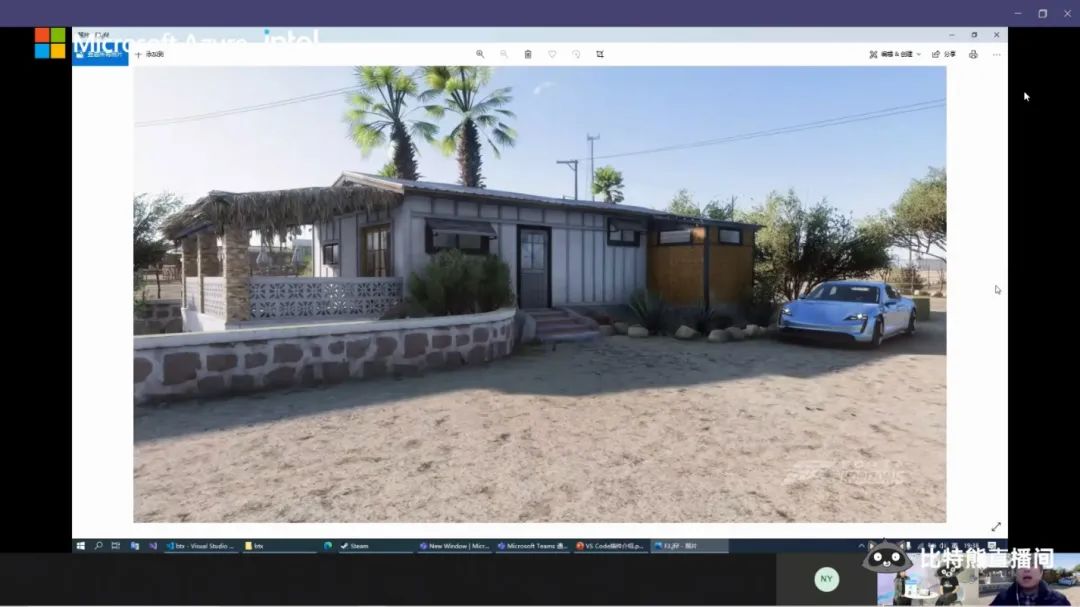Screen dimensions: 1080x607
Task: Click the Print icon in Photos toolbar
Action: [x=973, y=54]
